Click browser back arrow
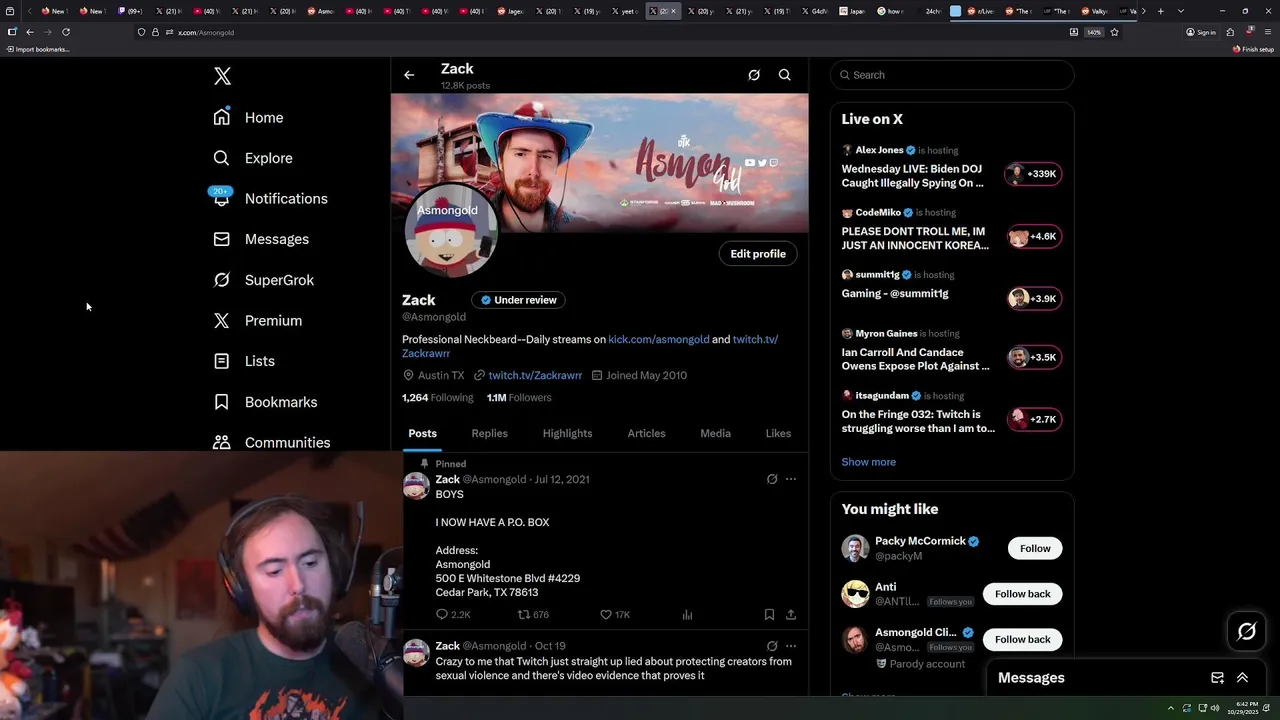Screen dimensions: 1280x720 [30, 32]
